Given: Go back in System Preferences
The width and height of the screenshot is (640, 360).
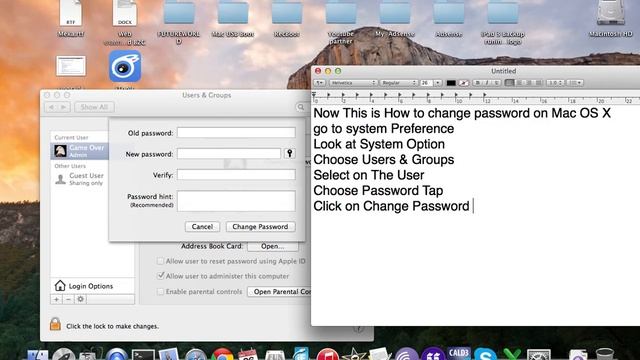Looking at the screenshot, I should (51, 107).
